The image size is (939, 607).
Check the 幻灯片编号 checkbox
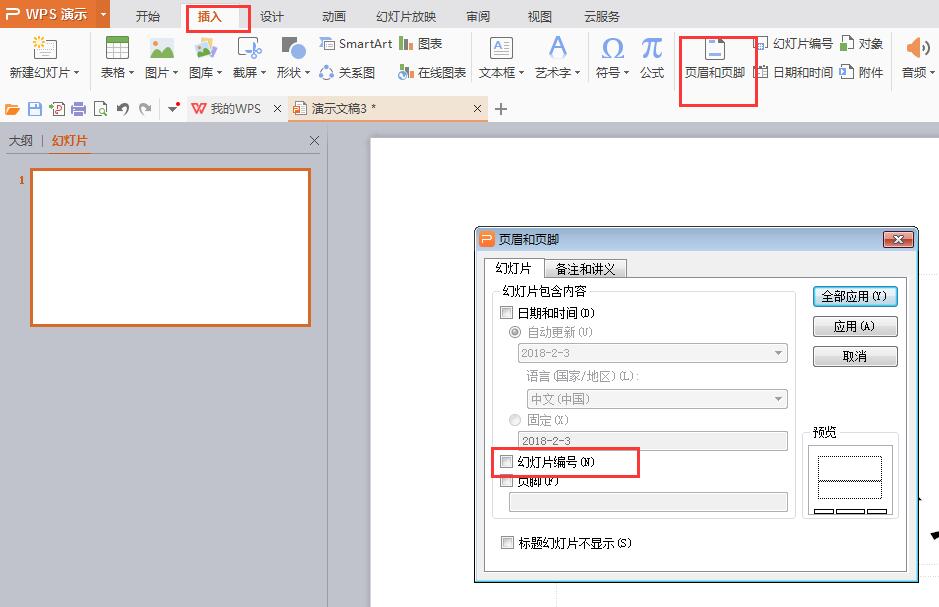tap(507, 462)
